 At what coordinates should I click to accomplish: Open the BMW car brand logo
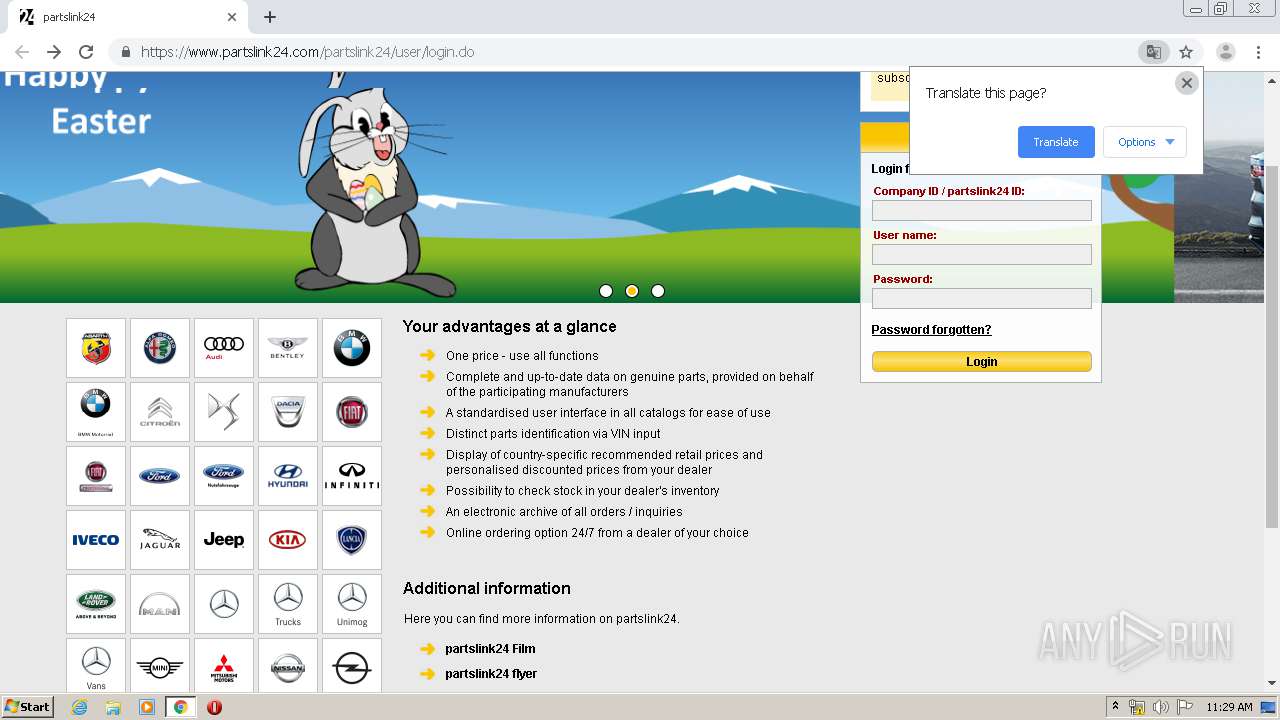[352, 348]
